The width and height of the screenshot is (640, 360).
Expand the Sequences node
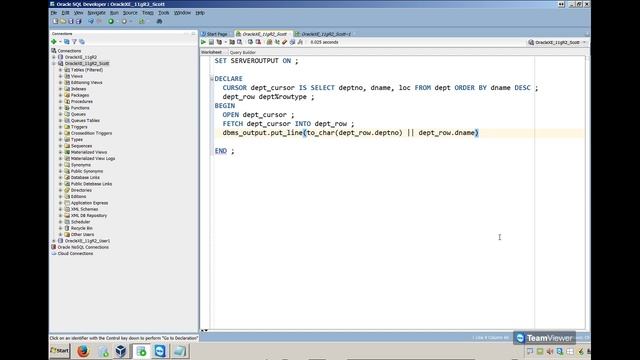(x=60, y=146)
